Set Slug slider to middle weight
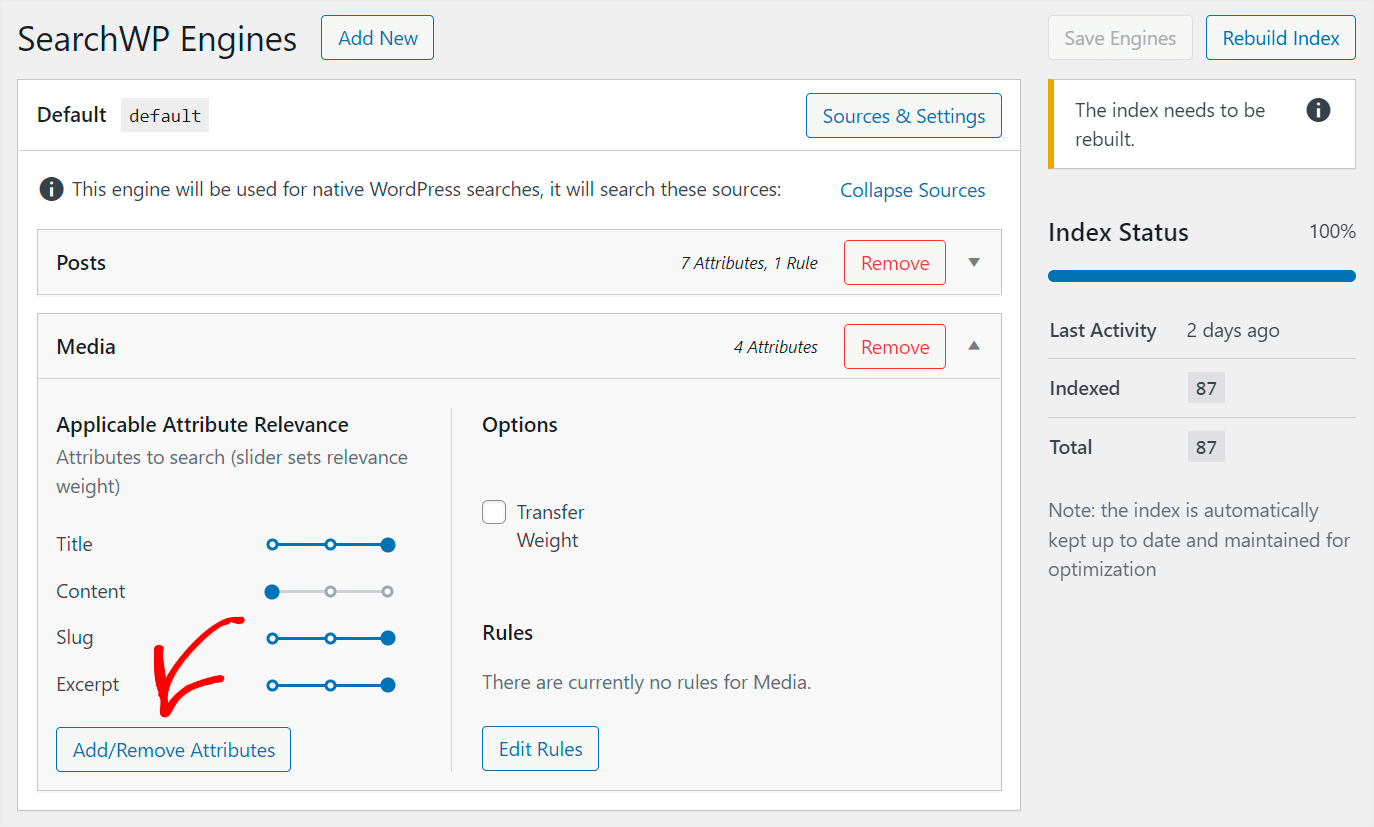Screen dimensions: 1374x827 (x=330, y=638)
